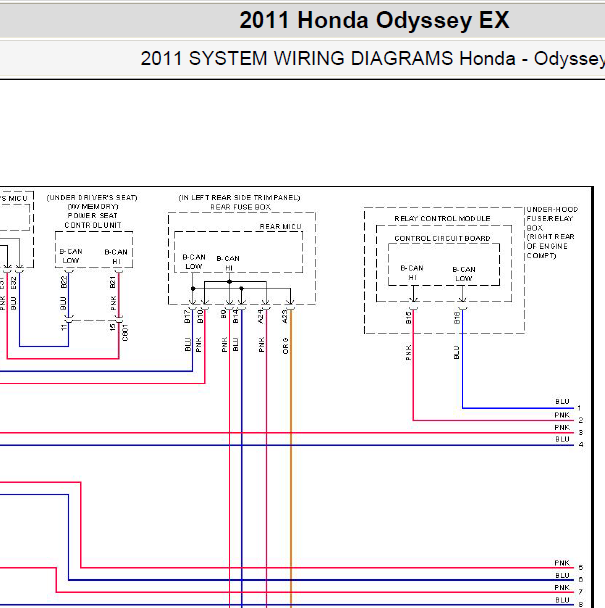605x608 pixels.
Task: Click PNK label above terminal 2 wire
Action: (562, 415)
